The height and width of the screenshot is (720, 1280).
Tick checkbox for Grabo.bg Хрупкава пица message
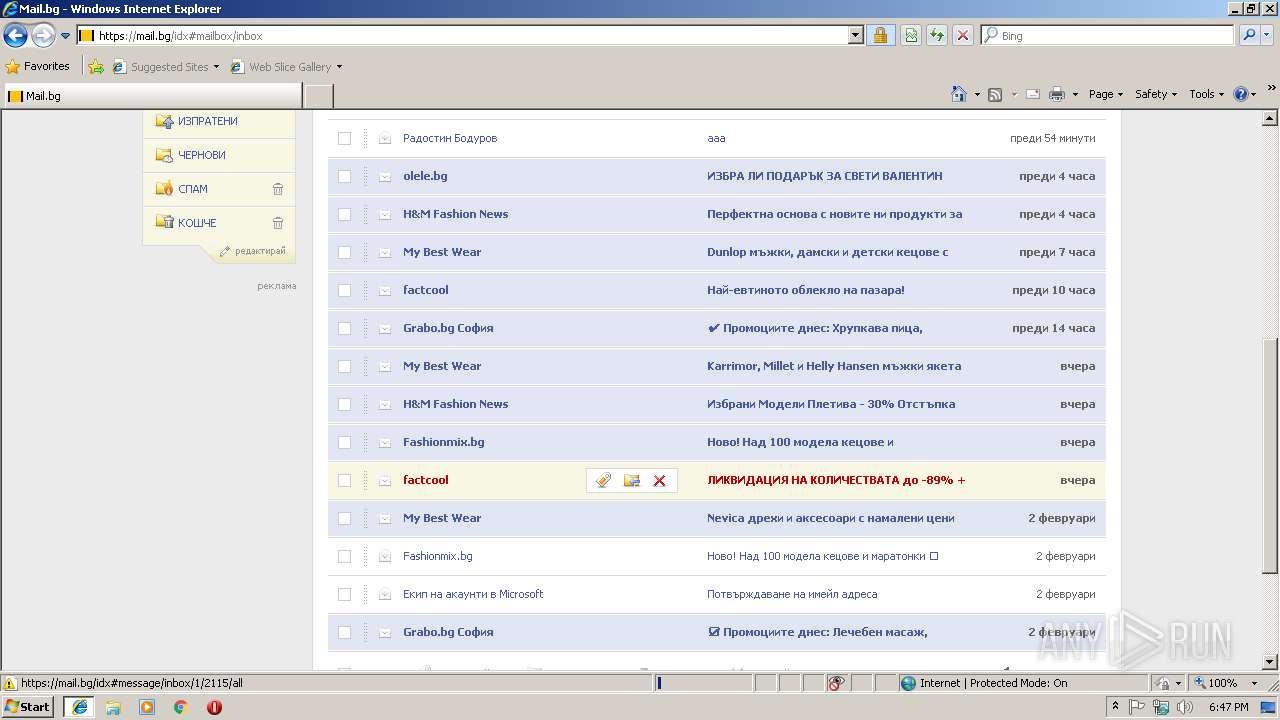344,328
